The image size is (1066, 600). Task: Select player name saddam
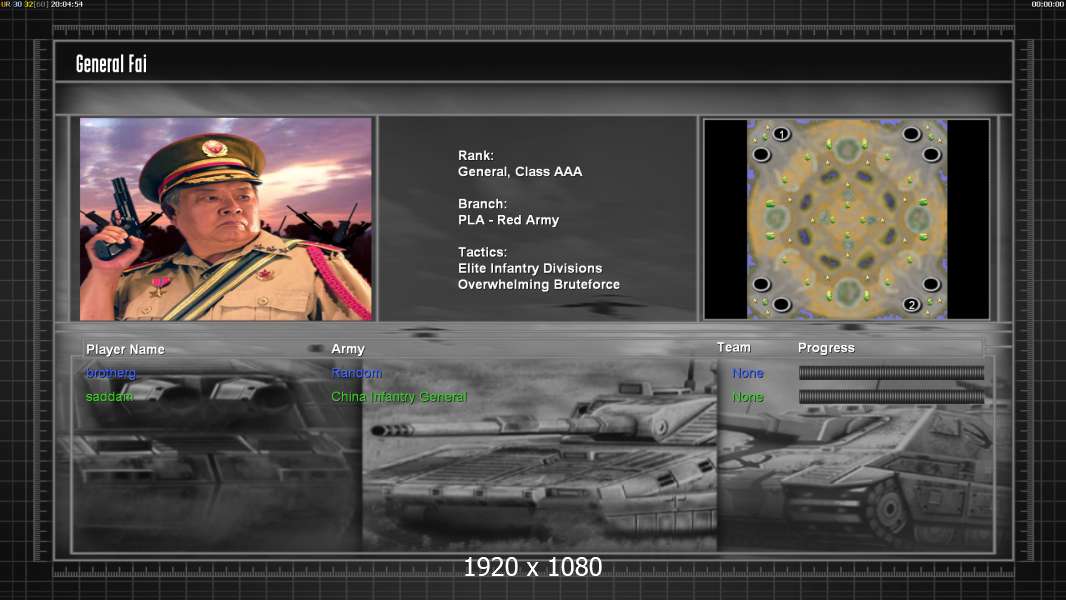(109, 396)
